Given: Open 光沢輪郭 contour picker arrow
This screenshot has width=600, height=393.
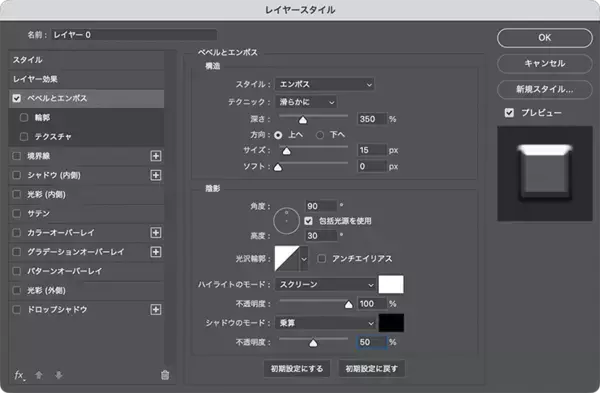Looking at the screenshot, I should [x=304, y=259].
